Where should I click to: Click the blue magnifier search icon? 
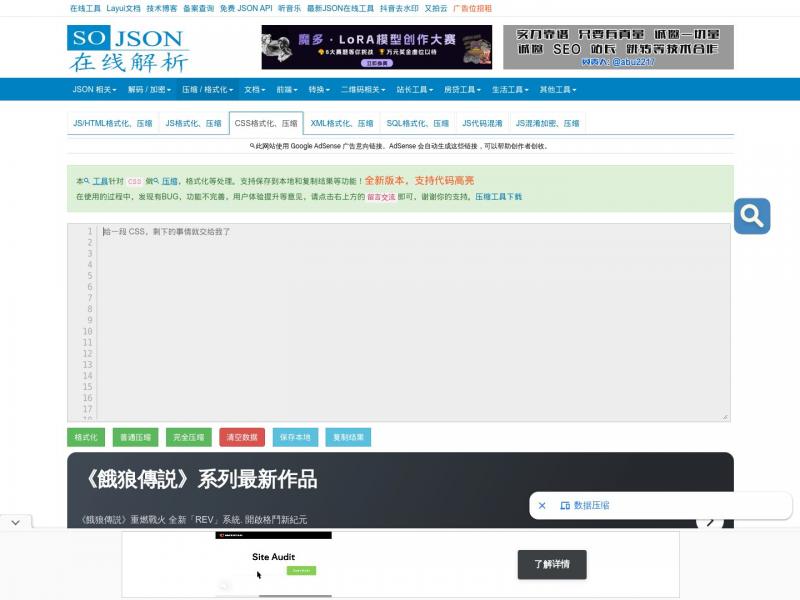tap(751, 216)
